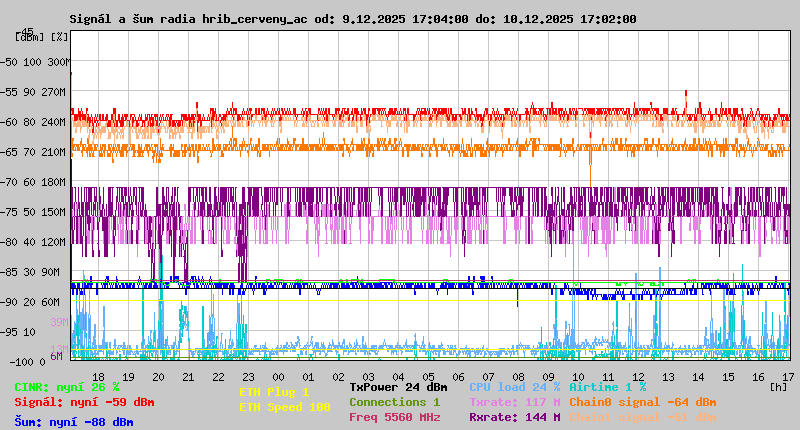Click the ETH Speed 100 legend text

(284, 407)
